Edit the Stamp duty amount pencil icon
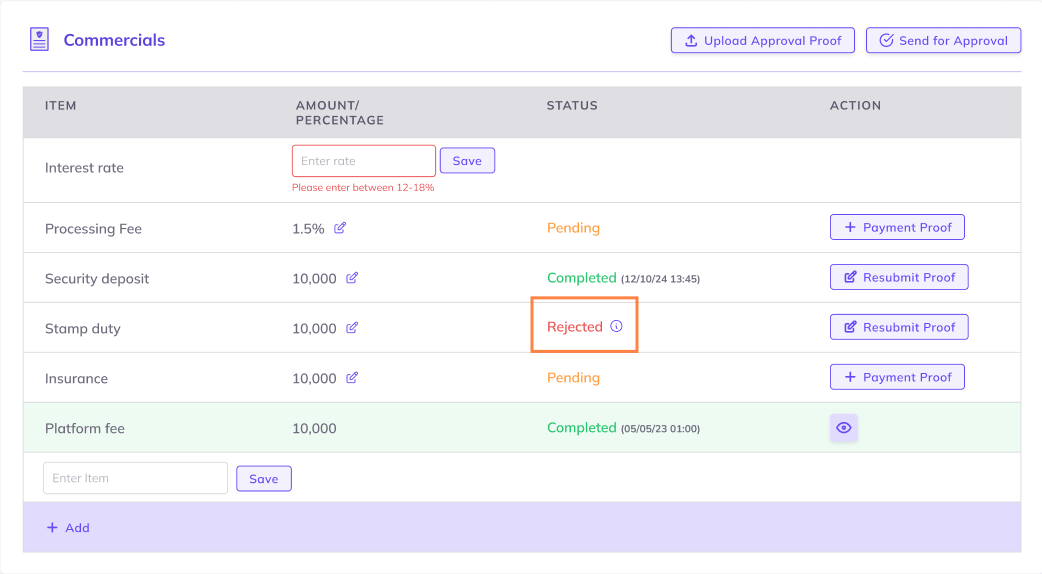The image size is (1042, 574). (x=352, y=328)
